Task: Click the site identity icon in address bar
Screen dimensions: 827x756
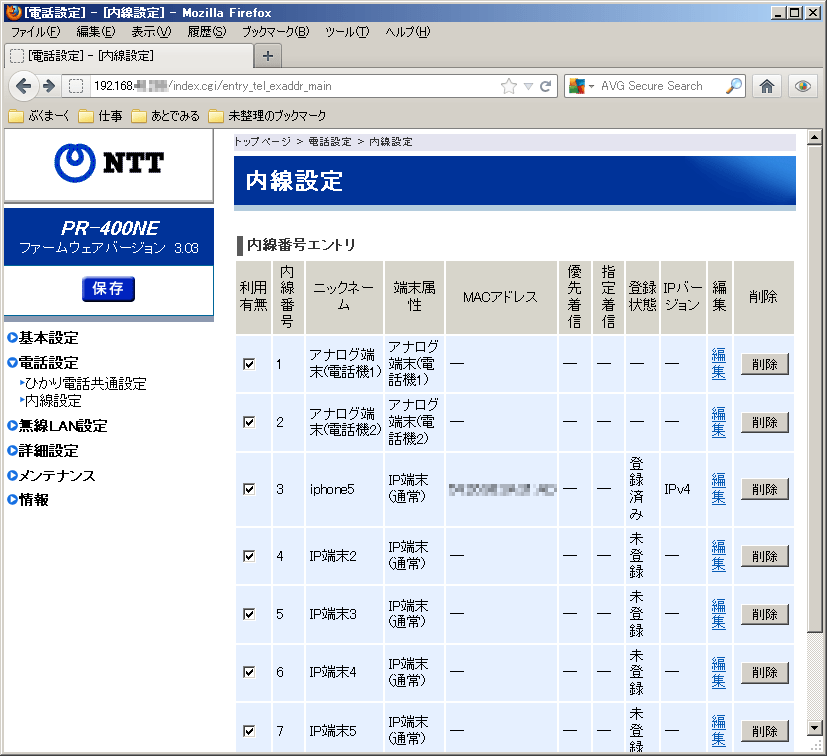Action: pyautogui.click(x=76, y=86)
